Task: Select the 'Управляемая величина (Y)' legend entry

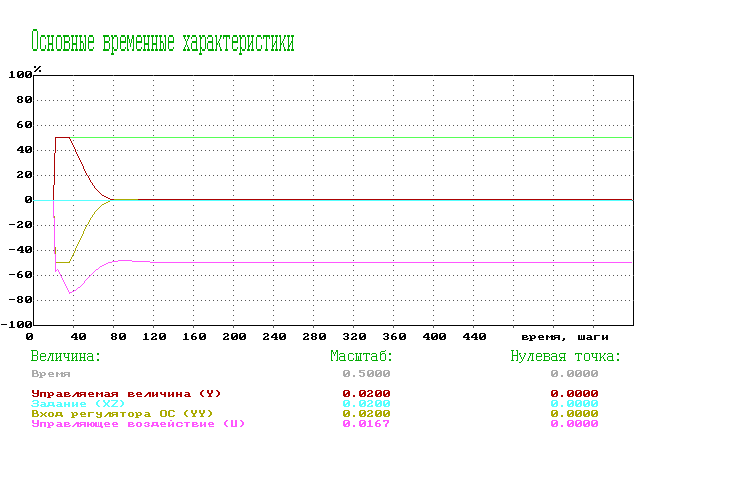Action: (125, 393)
